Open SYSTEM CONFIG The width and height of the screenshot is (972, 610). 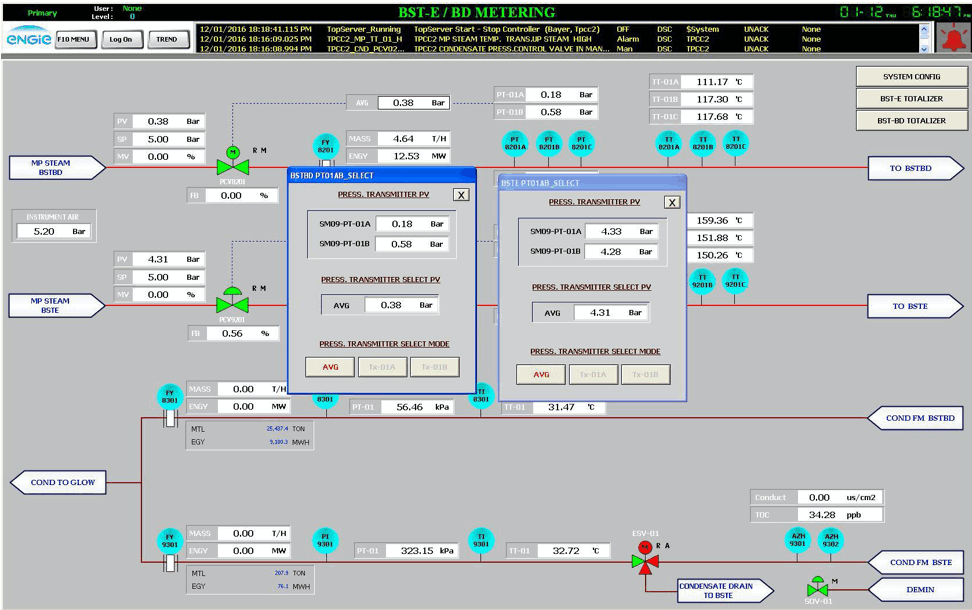[911, 77]
